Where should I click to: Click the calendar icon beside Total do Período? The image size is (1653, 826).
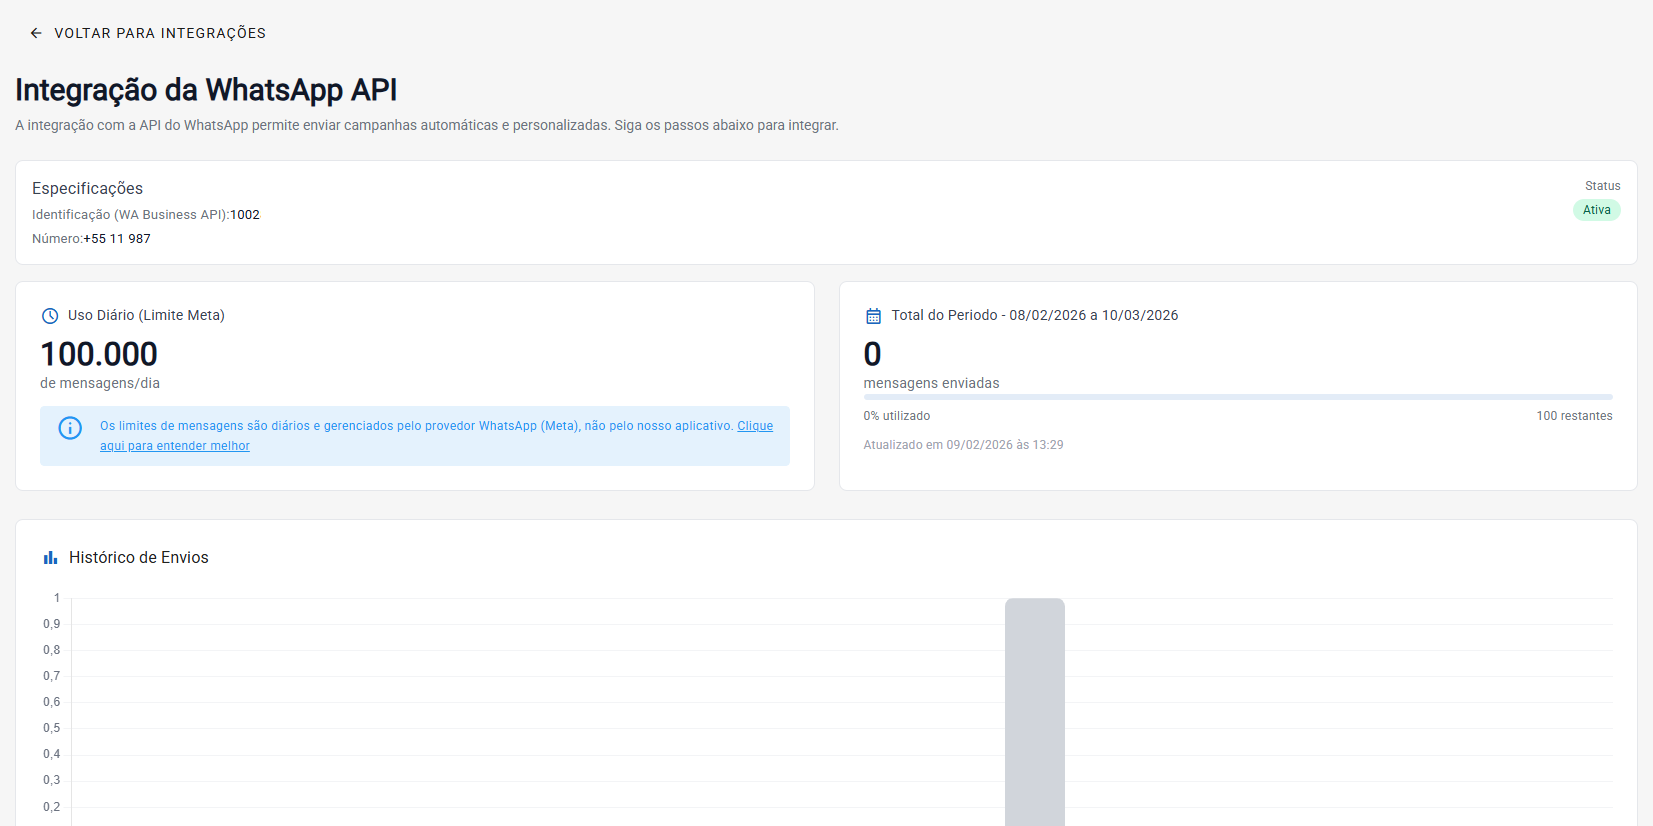point(873,316)
